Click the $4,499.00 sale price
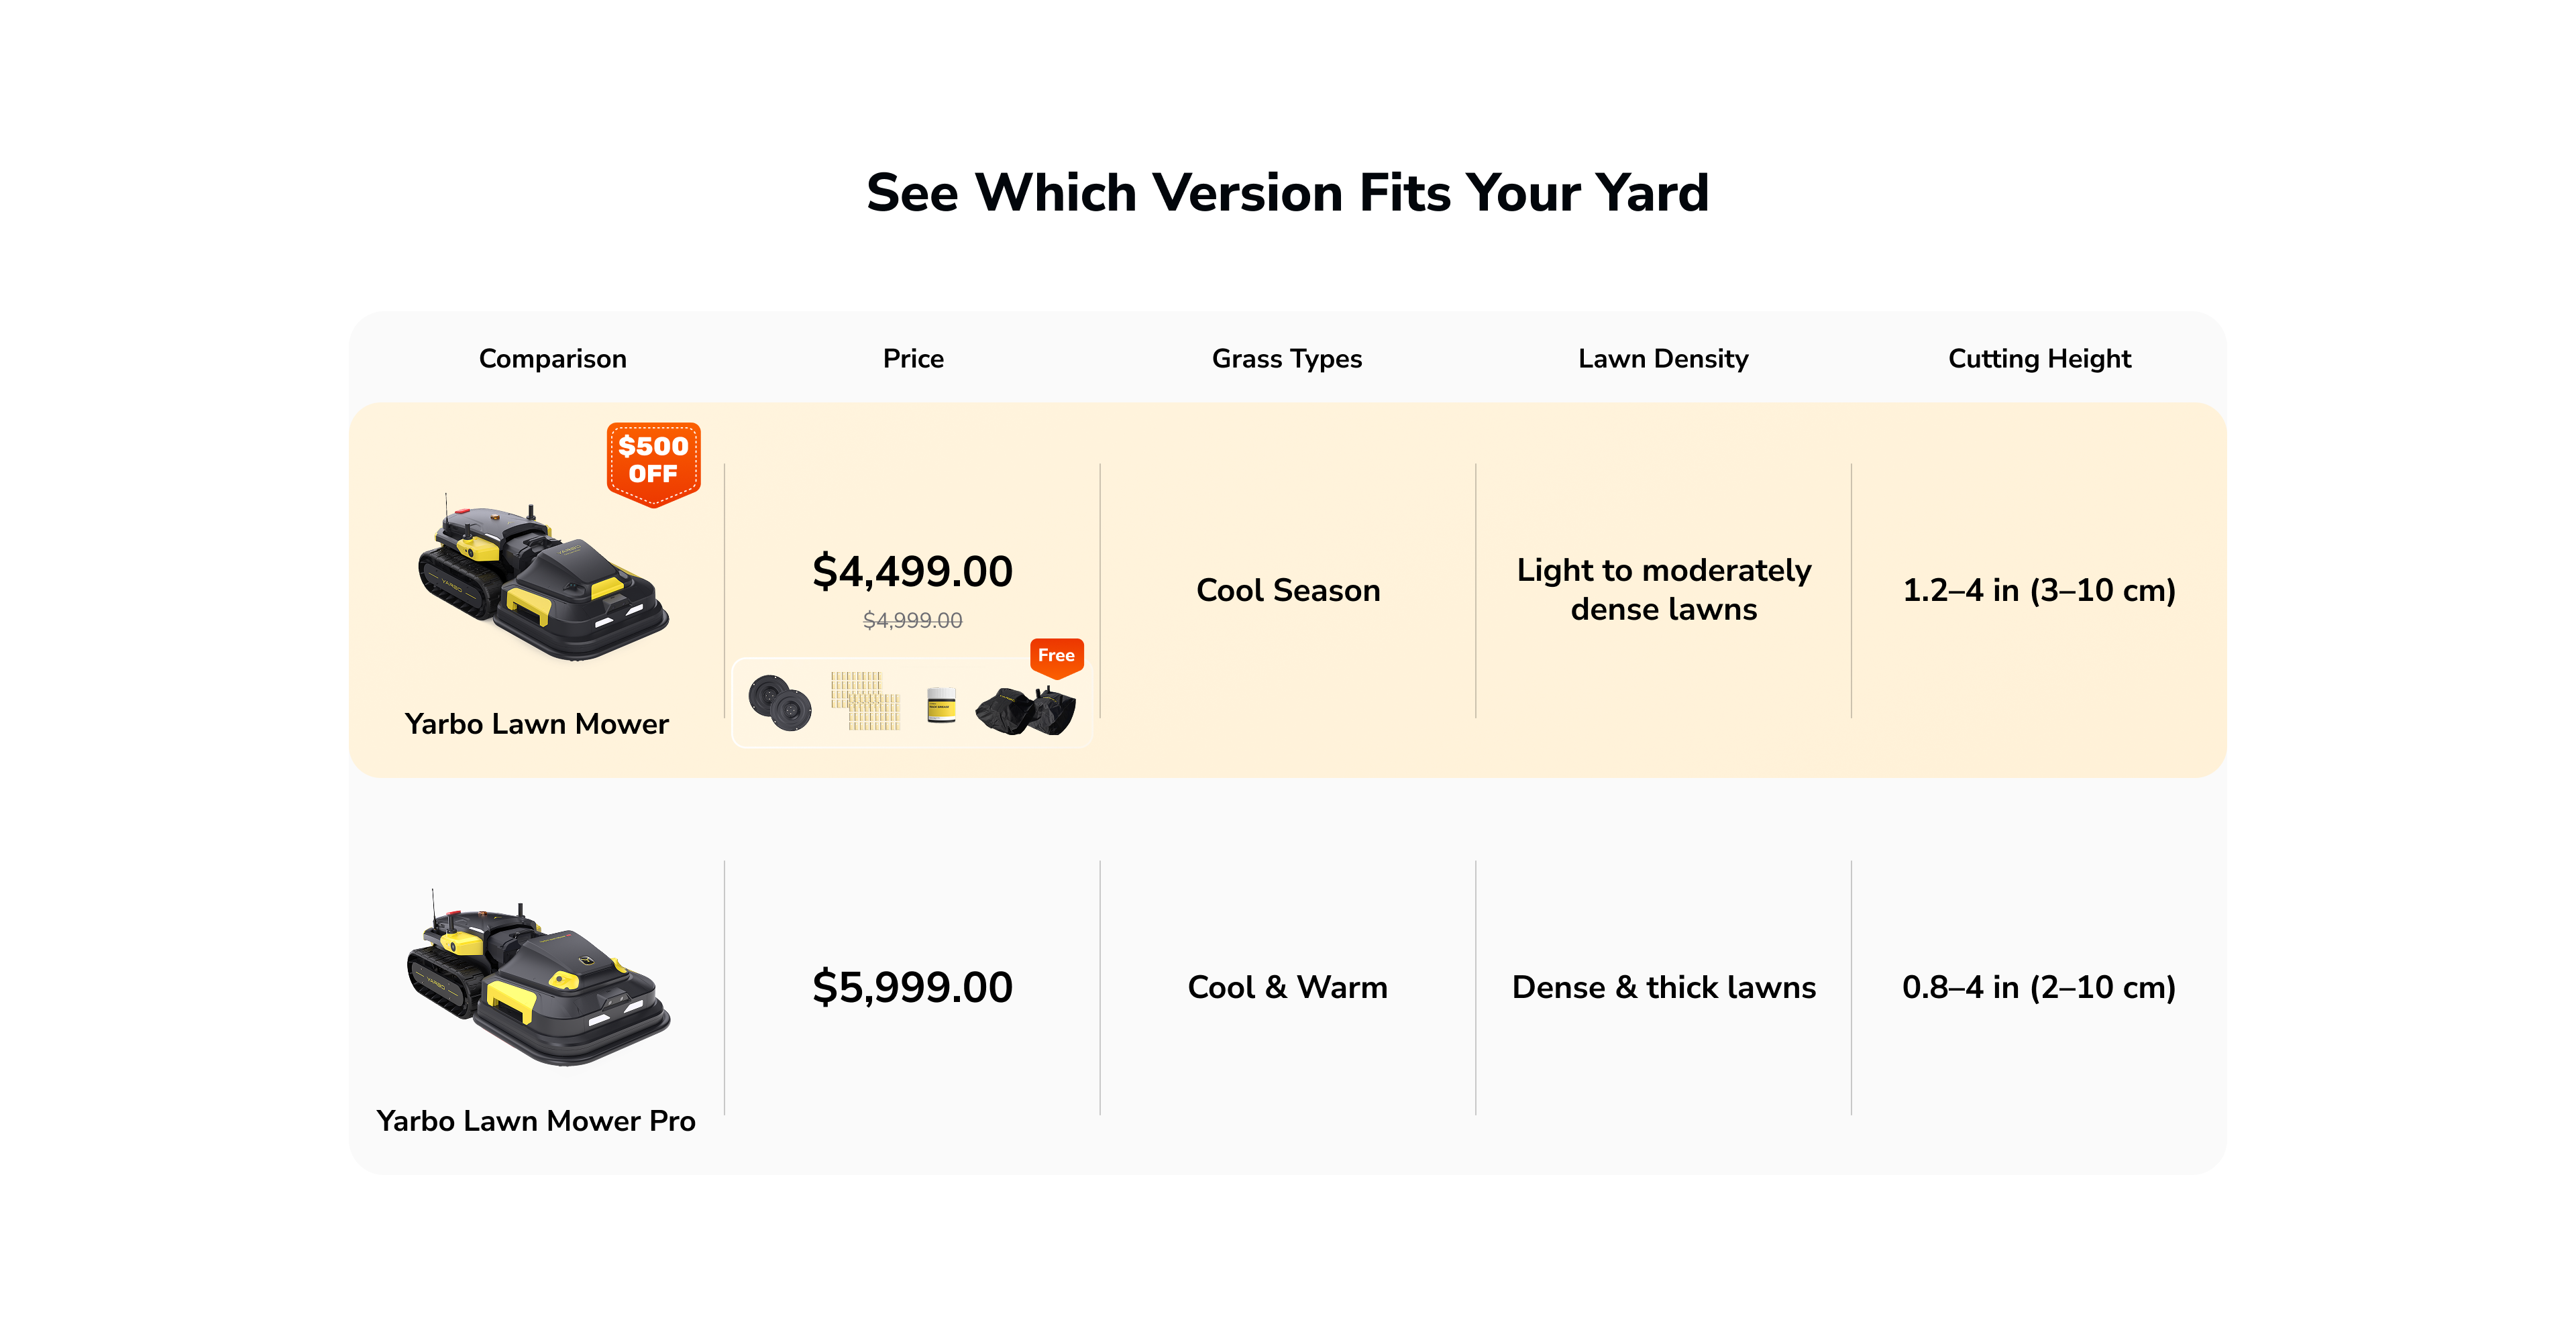The image size is (2576, 1336). point(912,572)
